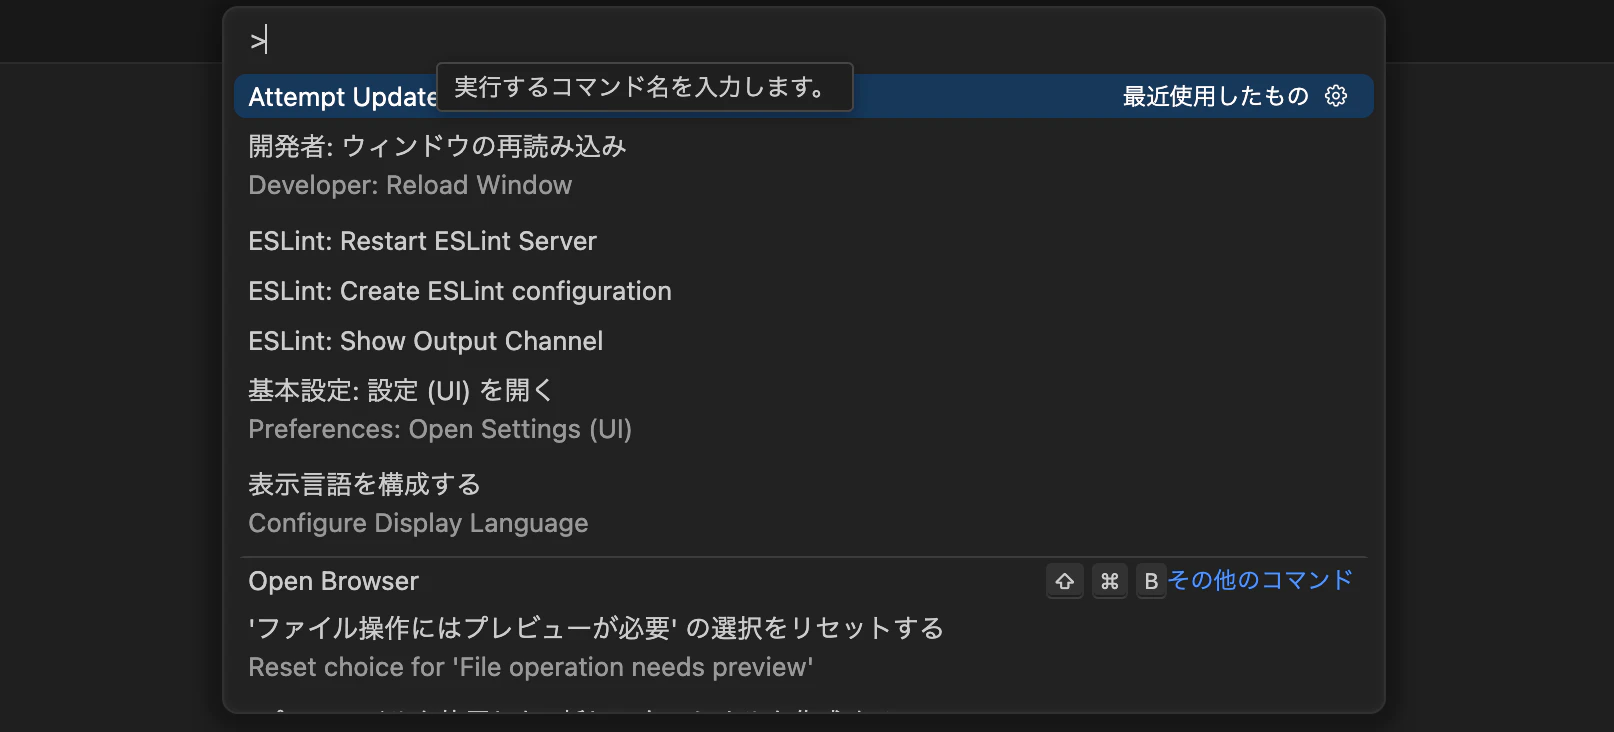The height and width of the screenshot is (732, 1614).
Task: Run the Open Browser command
Action: pyautogui.click(x=803, y=581)
